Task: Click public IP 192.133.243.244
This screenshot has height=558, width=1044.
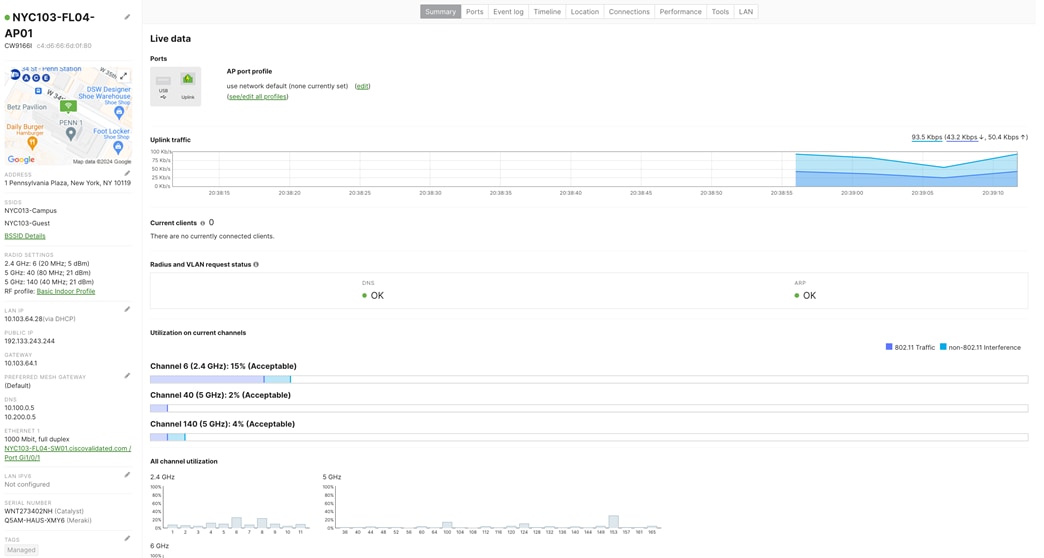Action: coord(30,341)
